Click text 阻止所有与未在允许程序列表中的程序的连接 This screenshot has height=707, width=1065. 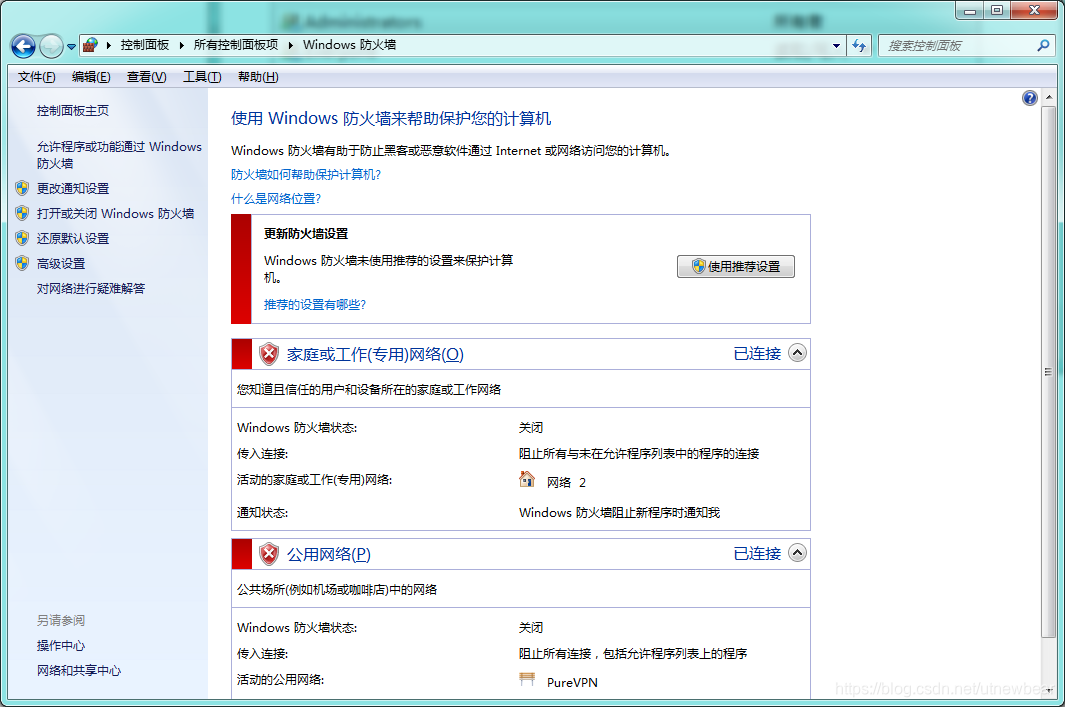coord(639,454)
